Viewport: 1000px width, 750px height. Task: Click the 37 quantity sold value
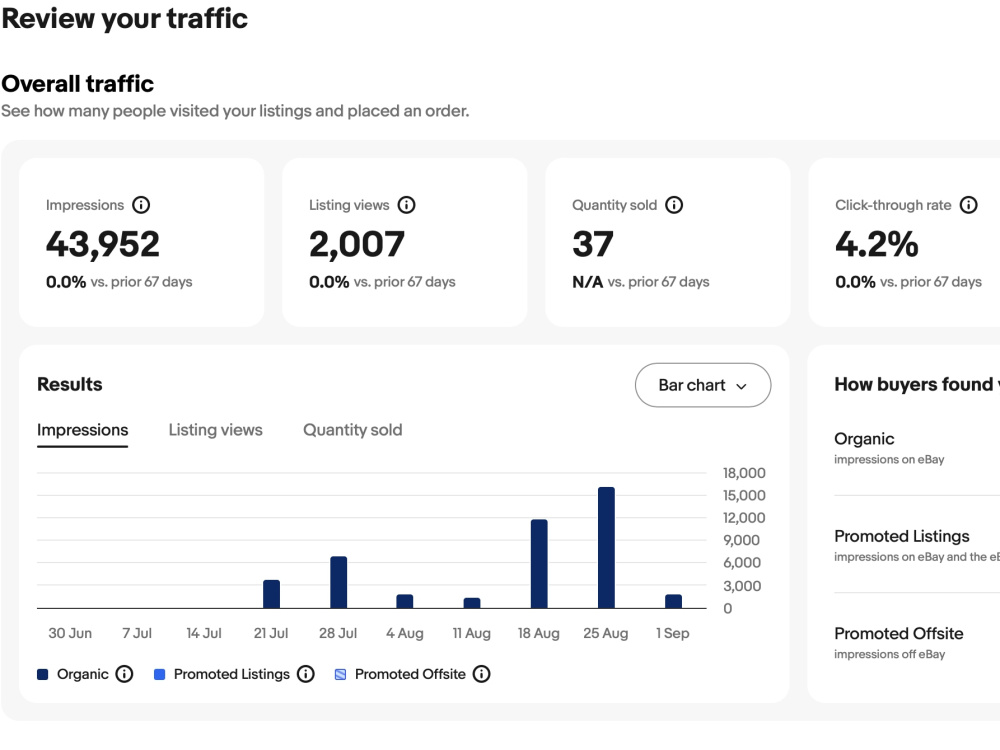tap(592, 244)
